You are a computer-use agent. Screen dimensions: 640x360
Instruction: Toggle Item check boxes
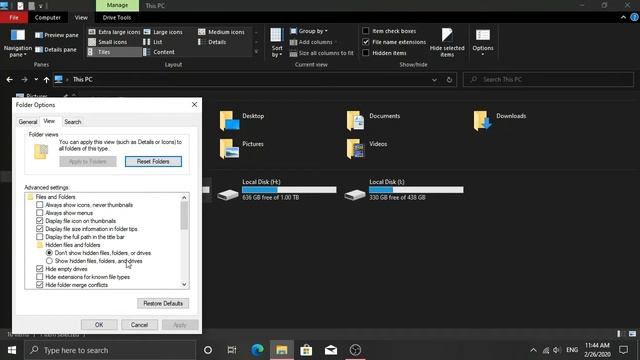point(366,31)
